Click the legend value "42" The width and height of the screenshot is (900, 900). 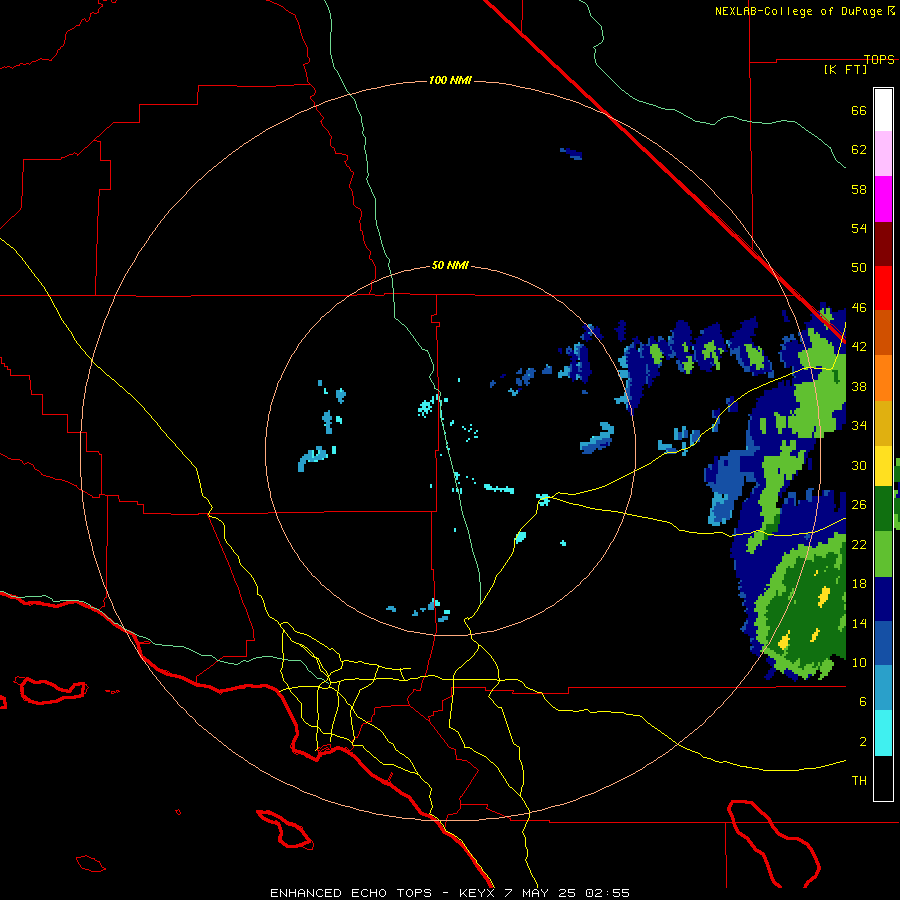click(x=859, y=347)
